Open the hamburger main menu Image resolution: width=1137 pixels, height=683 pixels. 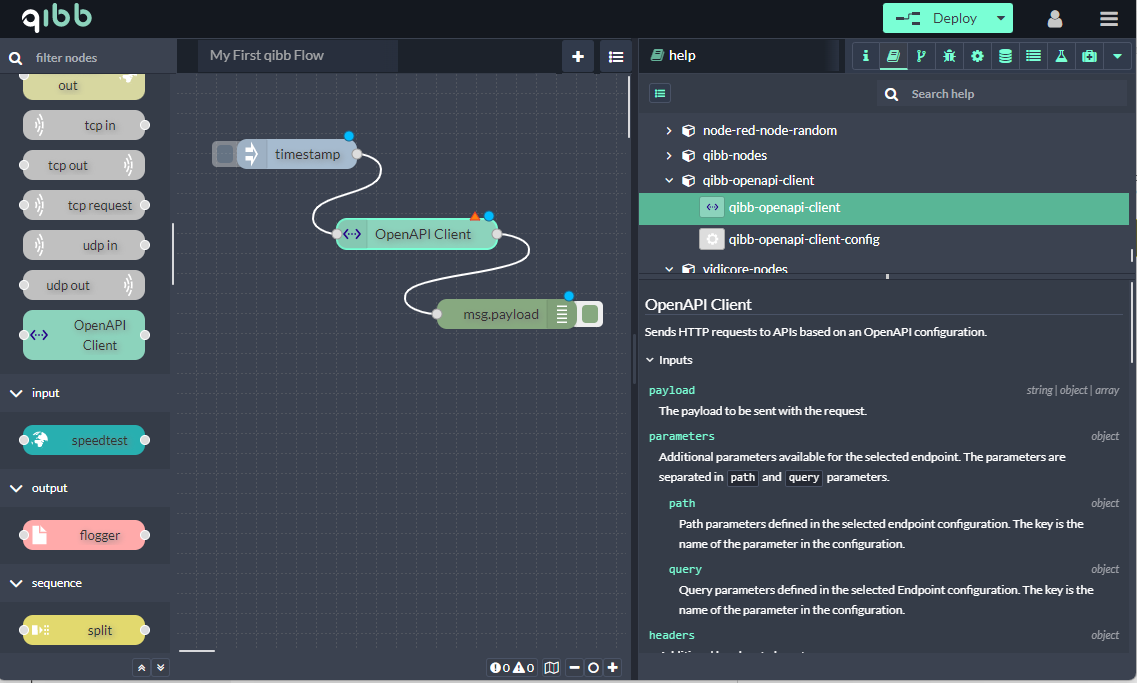[x=1109, y=19]
